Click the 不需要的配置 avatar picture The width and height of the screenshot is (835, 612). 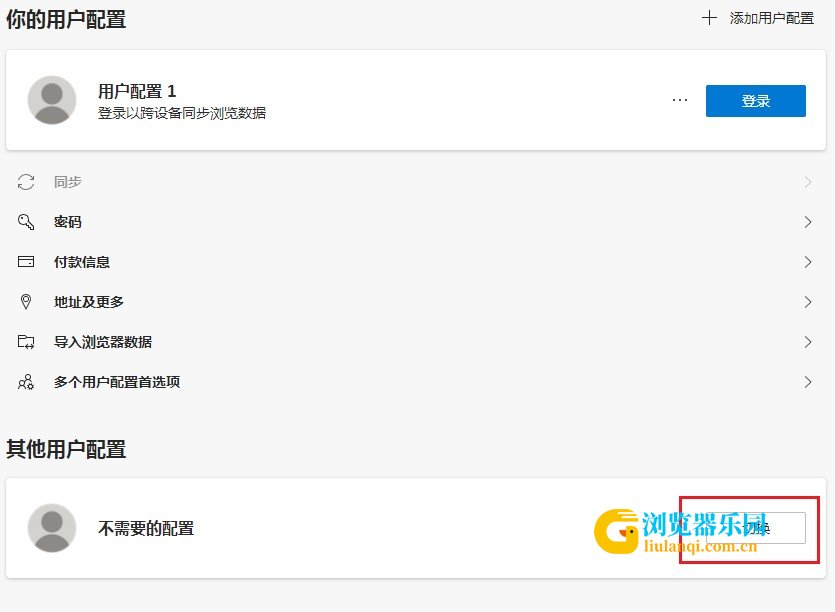(52, 528)
